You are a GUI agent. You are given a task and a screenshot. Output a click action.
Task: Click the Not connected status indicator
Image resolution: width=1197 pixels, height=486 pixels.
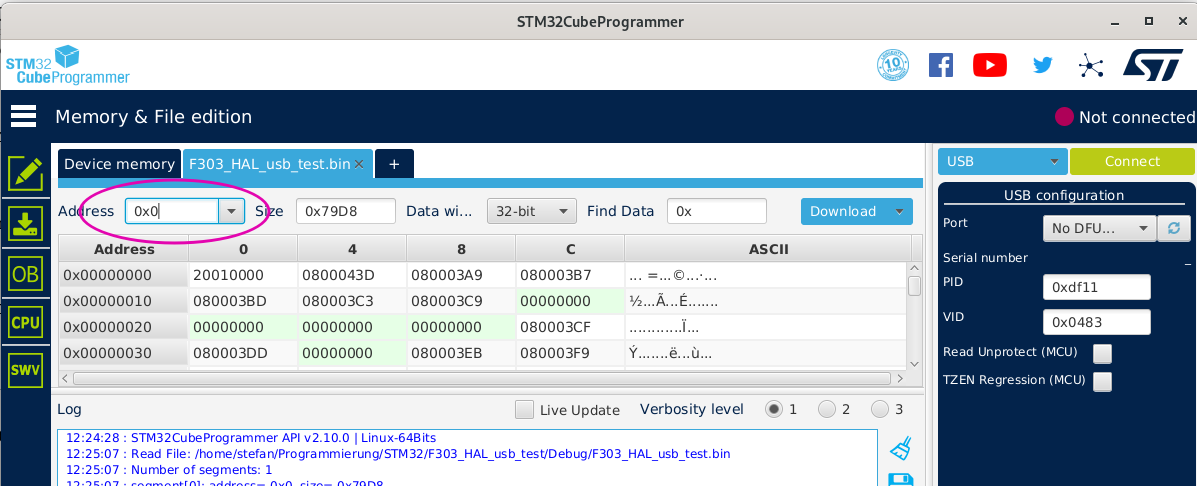(x=1125, y=117)
